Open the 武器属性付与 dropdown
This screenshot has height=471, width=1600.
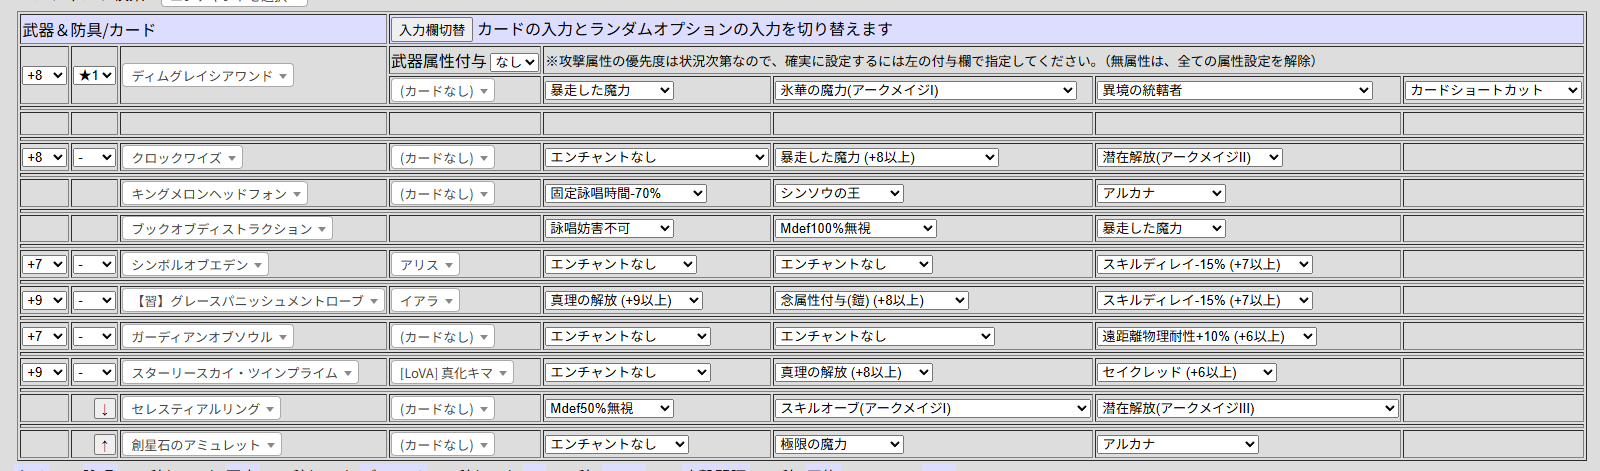tap(514, 62)
